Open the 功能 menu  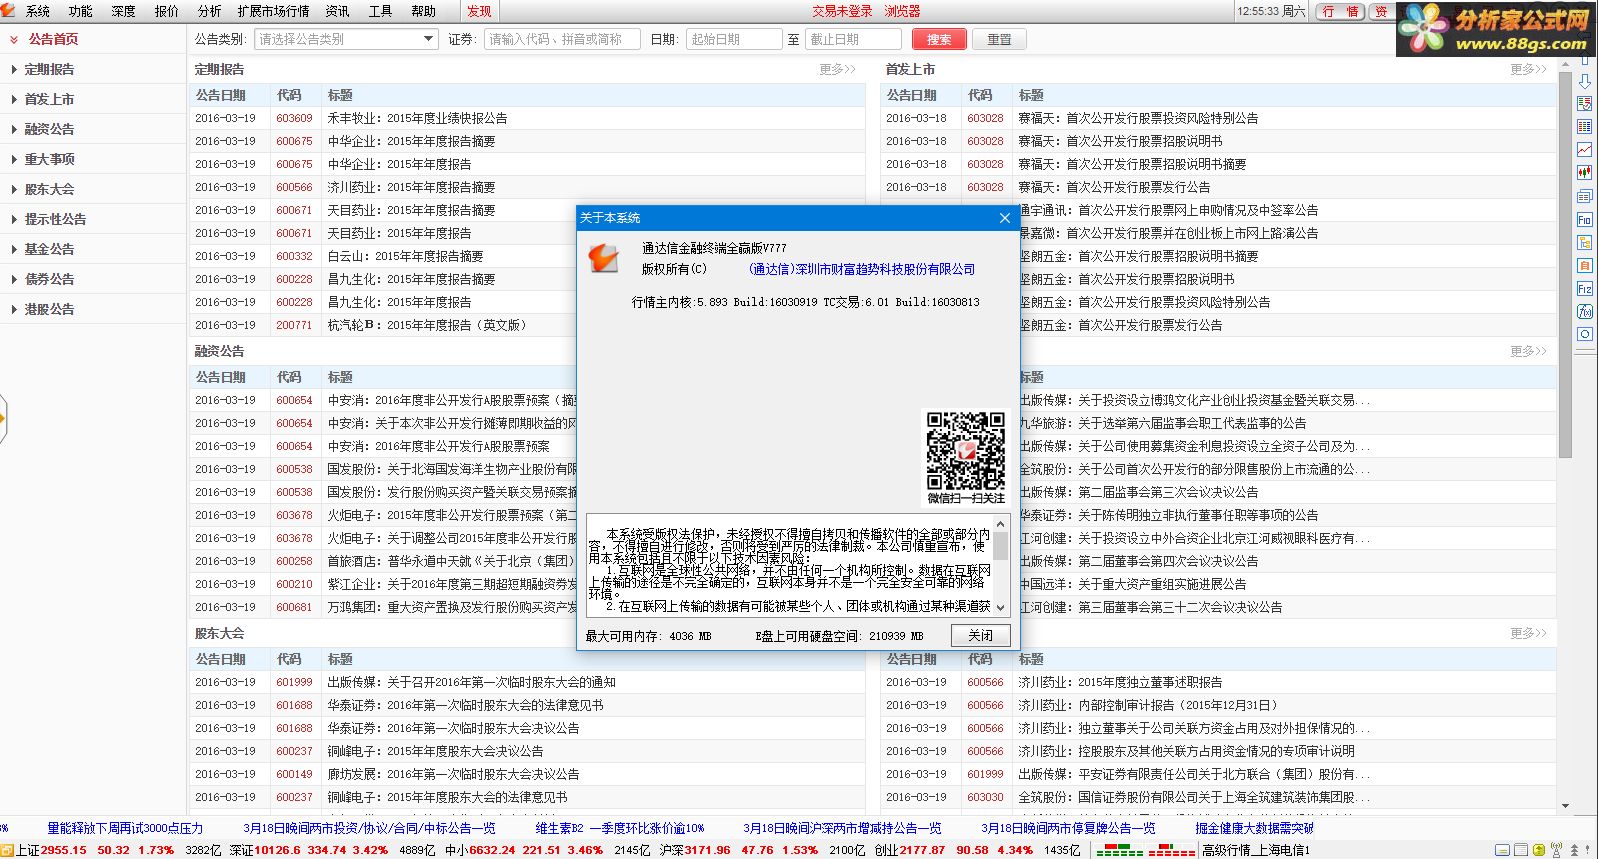tap(81, 11)
